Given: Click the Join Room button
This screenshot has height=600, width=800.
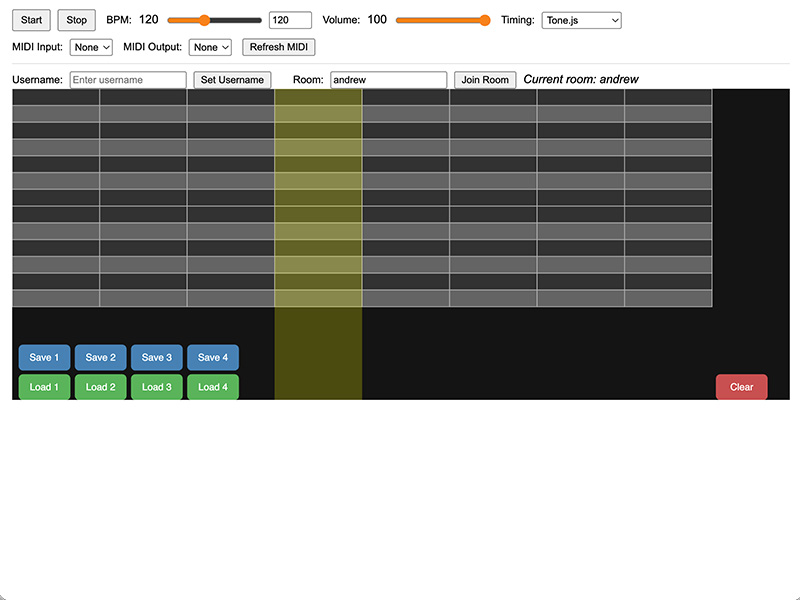Looking at the screenshot, I should coord(485,80).
